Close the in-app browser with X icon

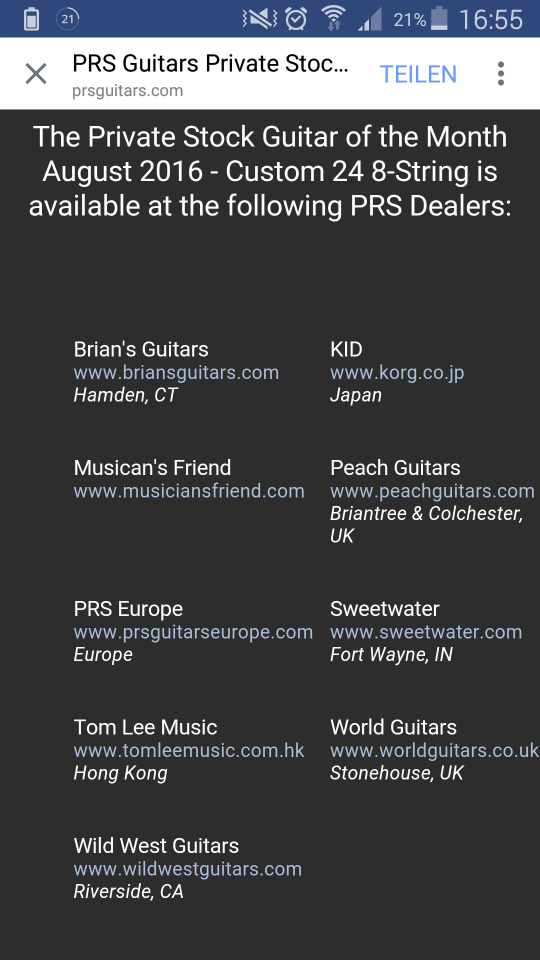click(x=36, y=74)
